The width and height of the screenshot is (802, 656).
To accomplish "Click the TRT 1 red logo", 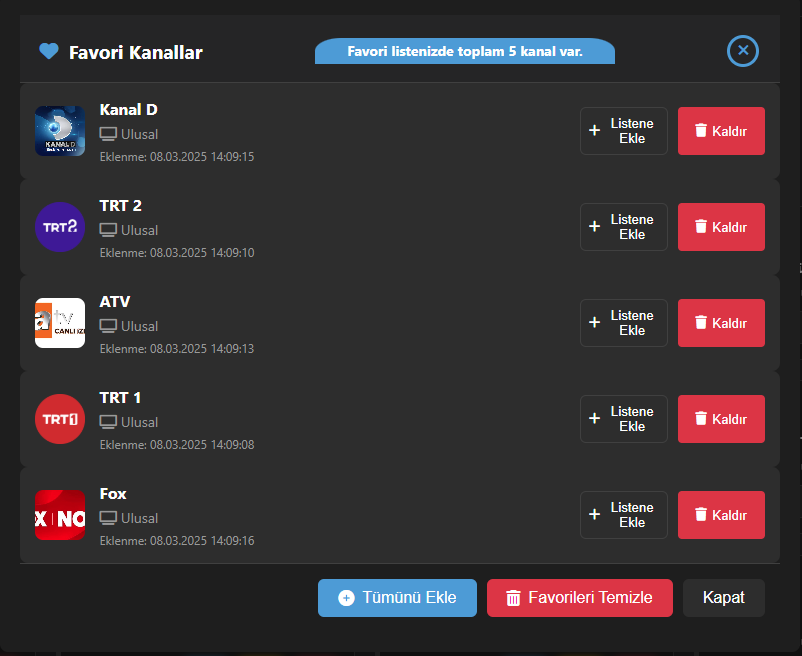I will coord(60,419).
